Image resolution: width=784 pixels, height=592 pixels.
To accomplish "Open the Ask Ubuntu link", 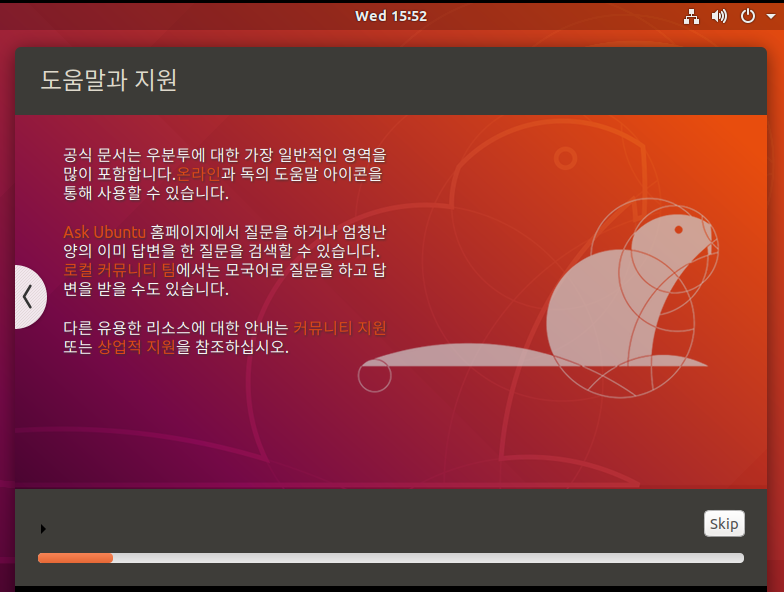I will (104, 232).
